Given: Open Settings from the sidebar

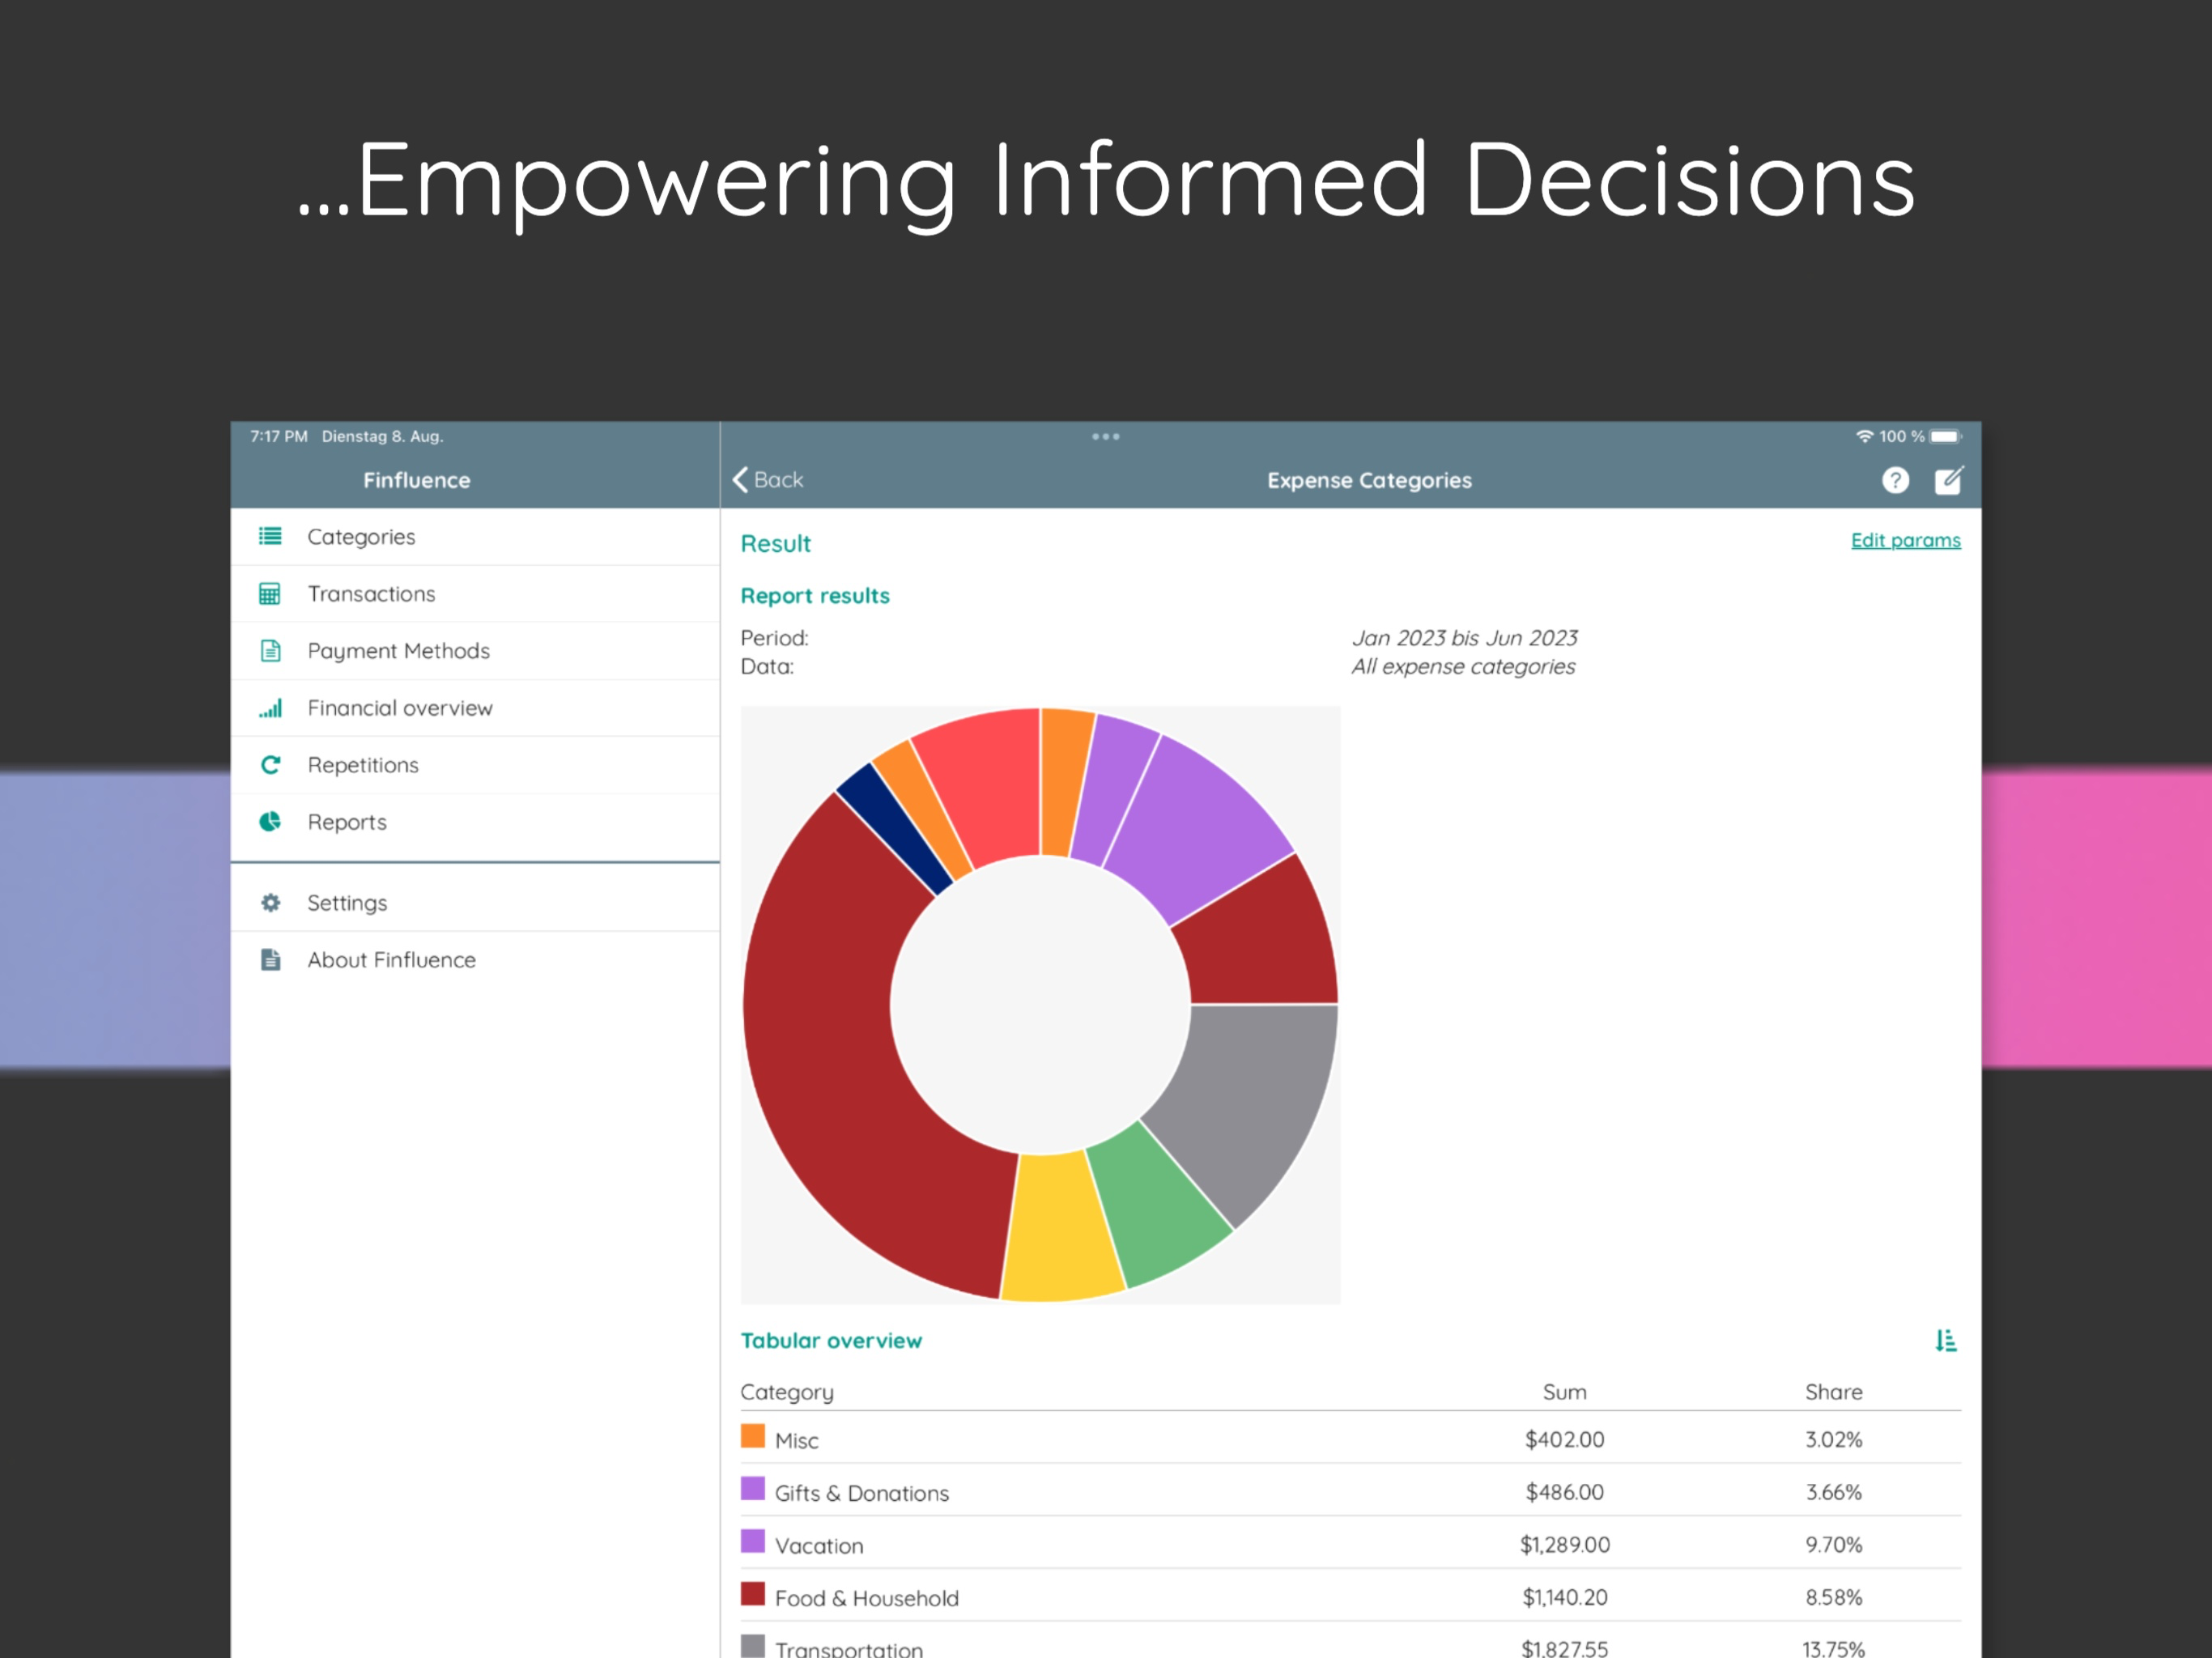Looking at the screenshot, I should pyautogui.click(x=346, y=903).
